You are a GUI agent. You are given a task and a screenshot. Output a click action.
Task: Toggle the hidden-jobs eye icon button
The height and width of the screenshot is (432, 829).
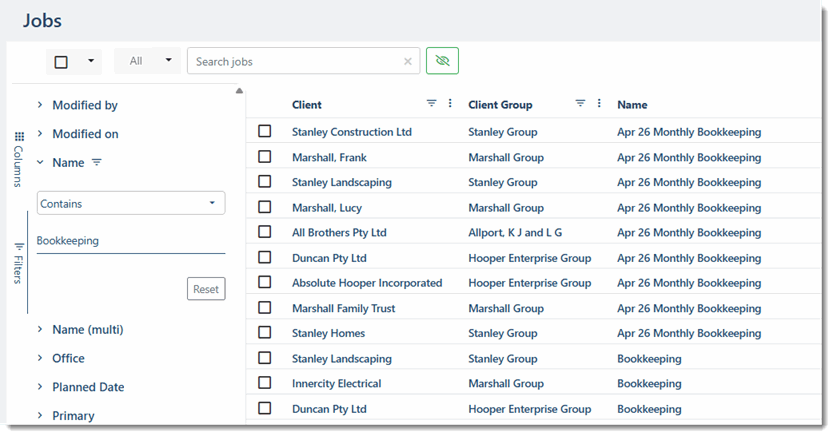tap(442, 61)
